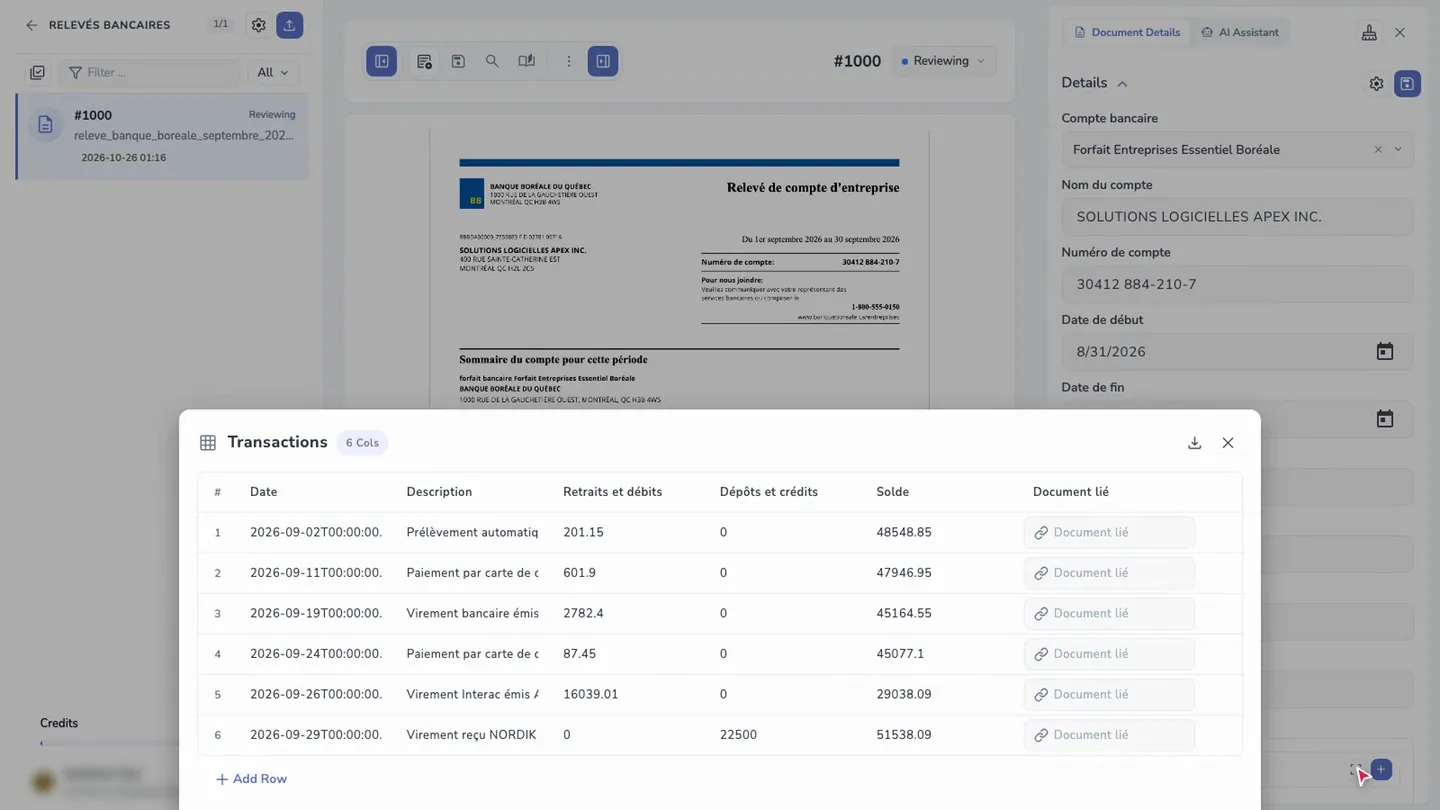Click the Document lié link in row 3
Viewport: 1440px width, 810px height.
pyautogui.click(x=1109, y=614)
